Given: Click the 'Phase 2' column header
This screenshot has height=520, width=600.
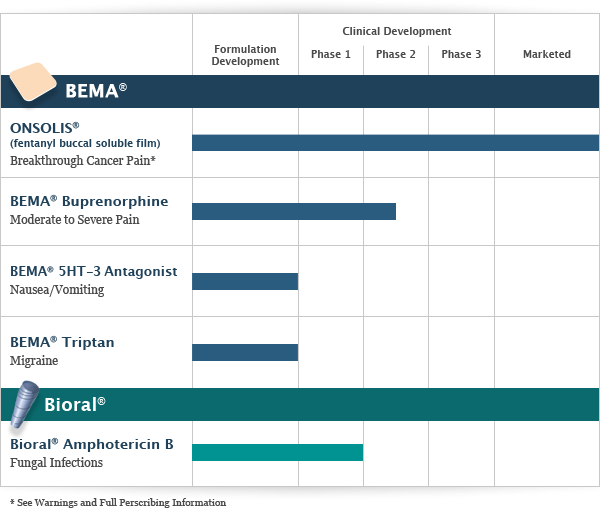Looking at the screenshot, I should pyautogui.click(x=396, y=54).
